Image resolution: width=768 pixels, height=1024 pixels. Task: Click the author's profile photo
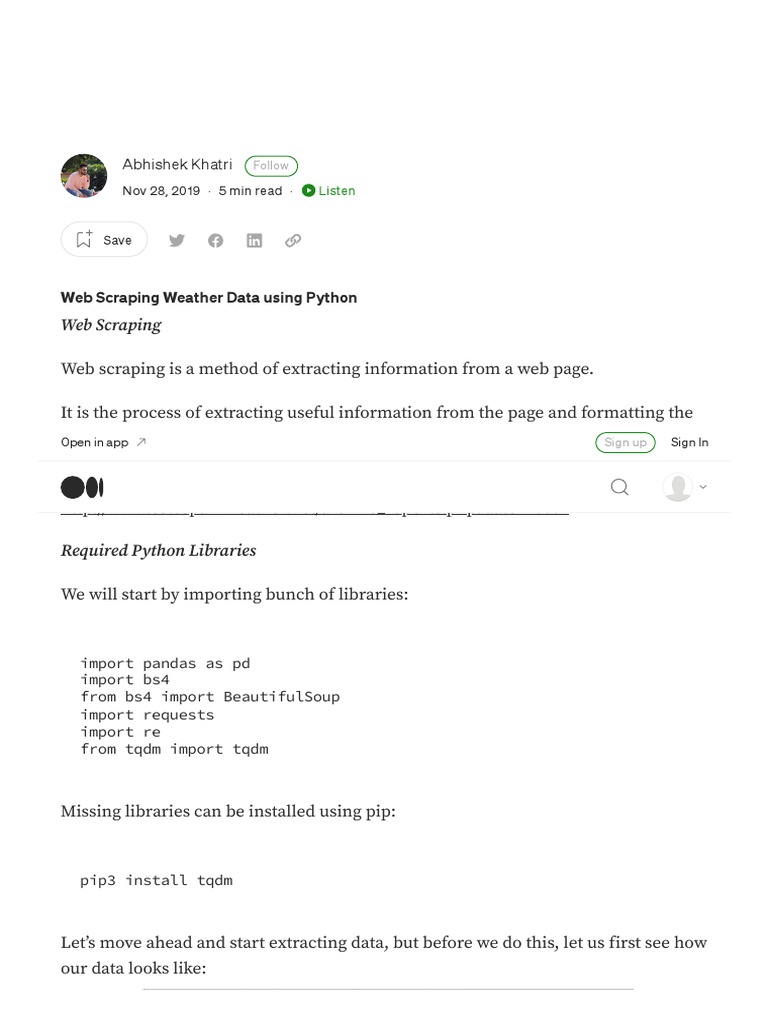click(84, 176)
